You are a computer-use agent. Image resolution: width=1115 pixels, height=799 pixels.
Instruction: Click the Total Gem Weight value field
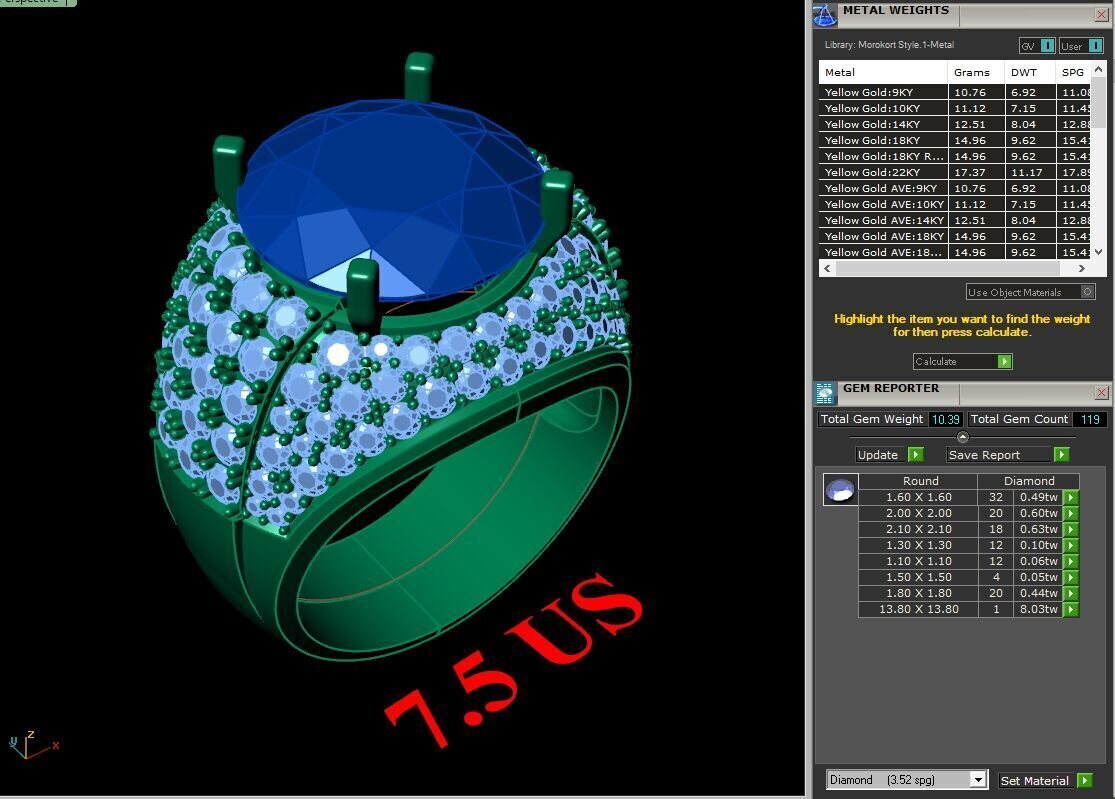(946, 419)
